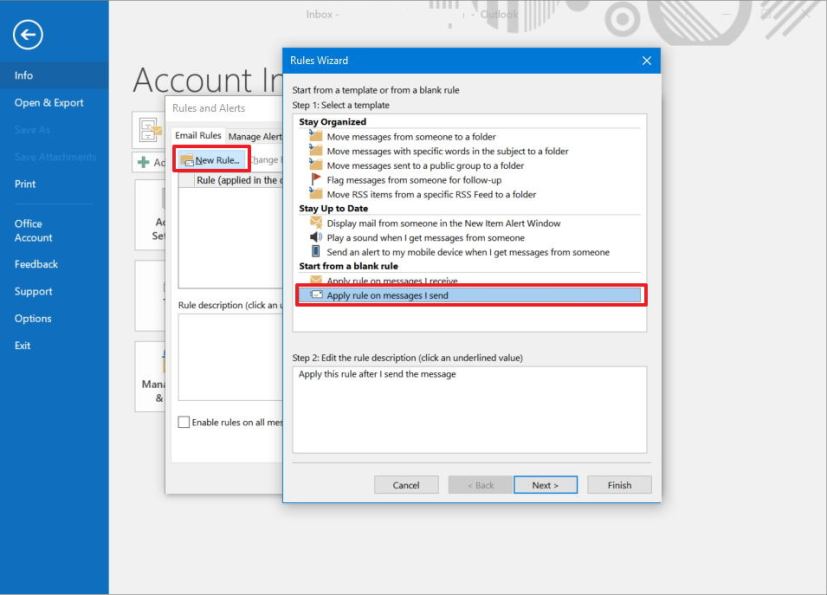This screenshot has width=827, height=595.
Task: Select Move RSS items to a folder template
Action: pyautogui.click(x=431, y=194)
